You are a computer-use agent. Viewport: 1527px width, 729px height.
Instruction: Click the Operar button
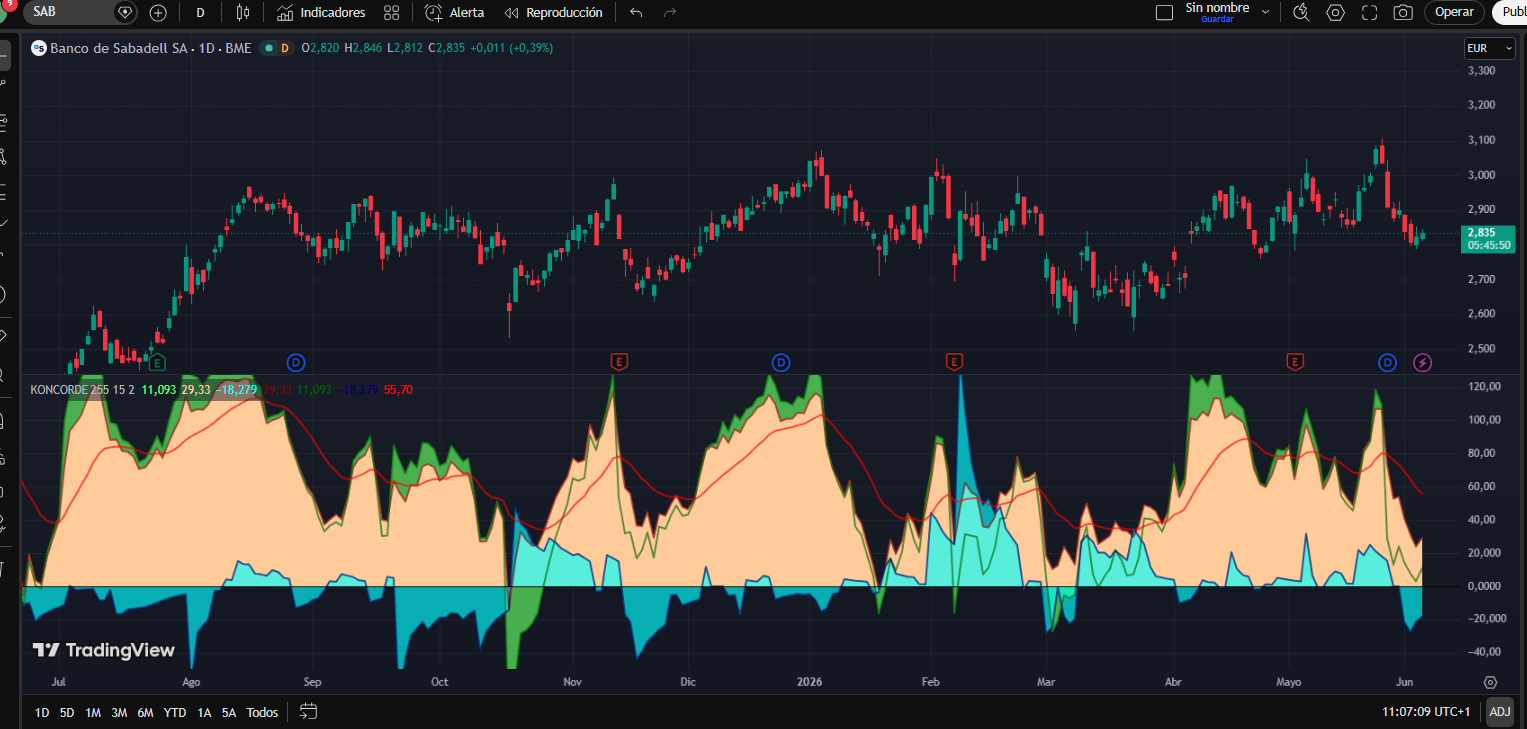(1454, 12)
